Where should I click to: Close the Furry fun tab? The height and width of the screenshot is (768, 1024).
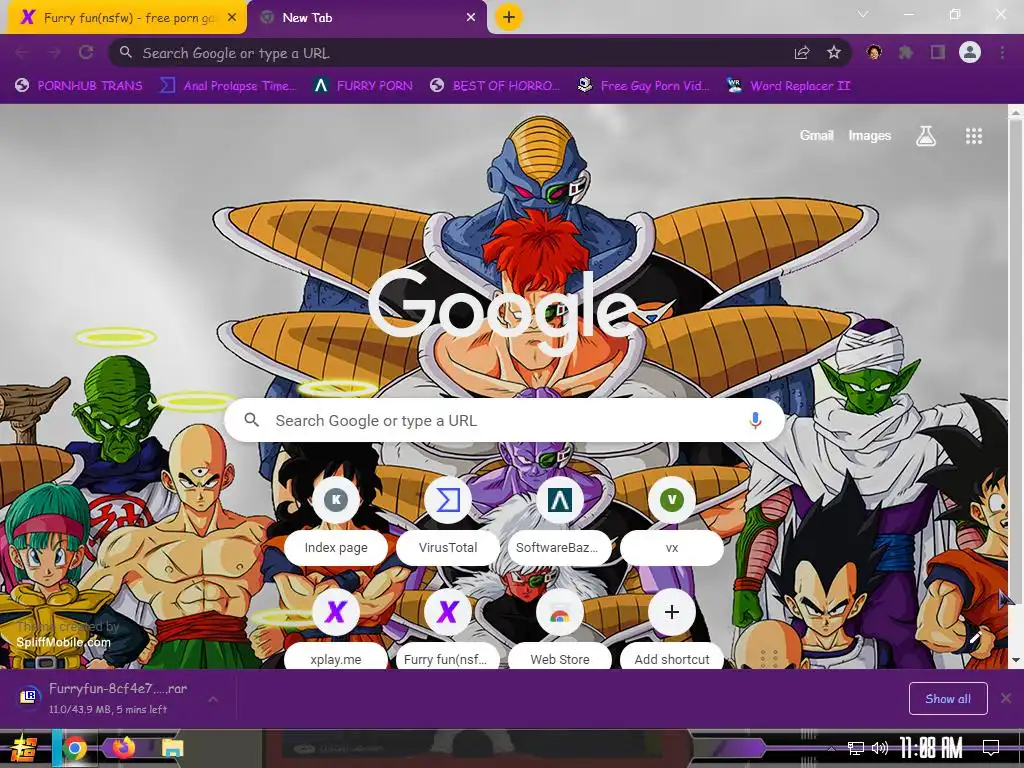click(x=232, y=18)
